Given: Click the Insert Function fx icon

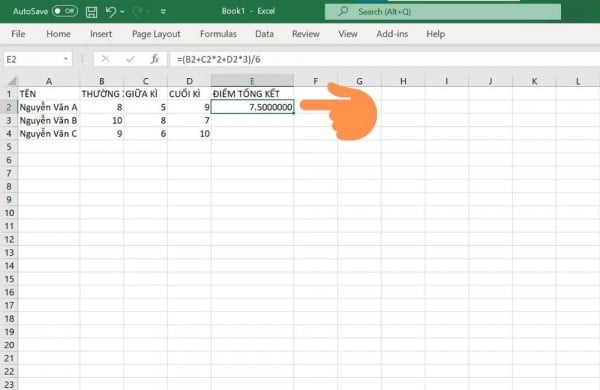Looking at the screenshot, I should tap(155, 59).
